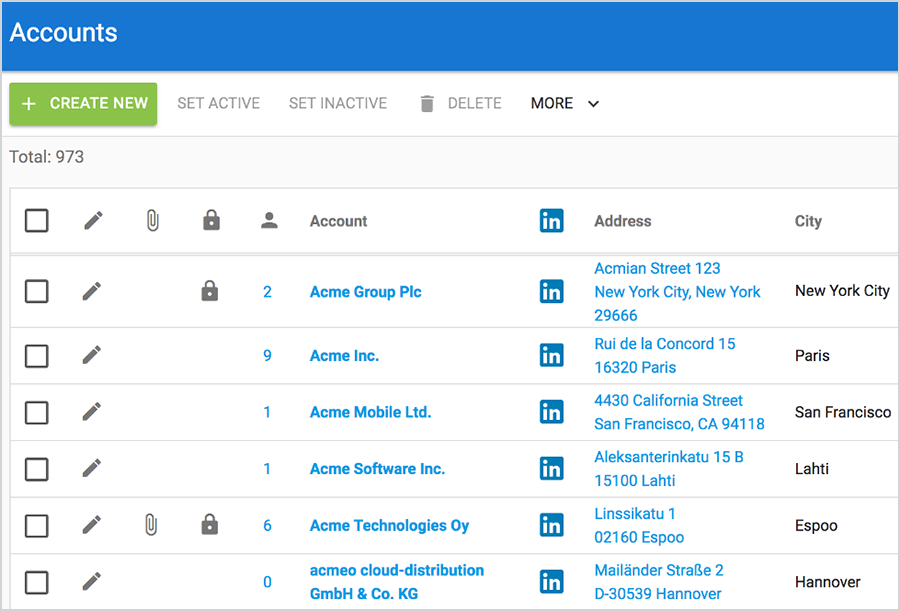Viewport: 900px width, 611px height.
Task: Edit Acme Group Plc with pencil icon
Action: (x=92, y=291)
